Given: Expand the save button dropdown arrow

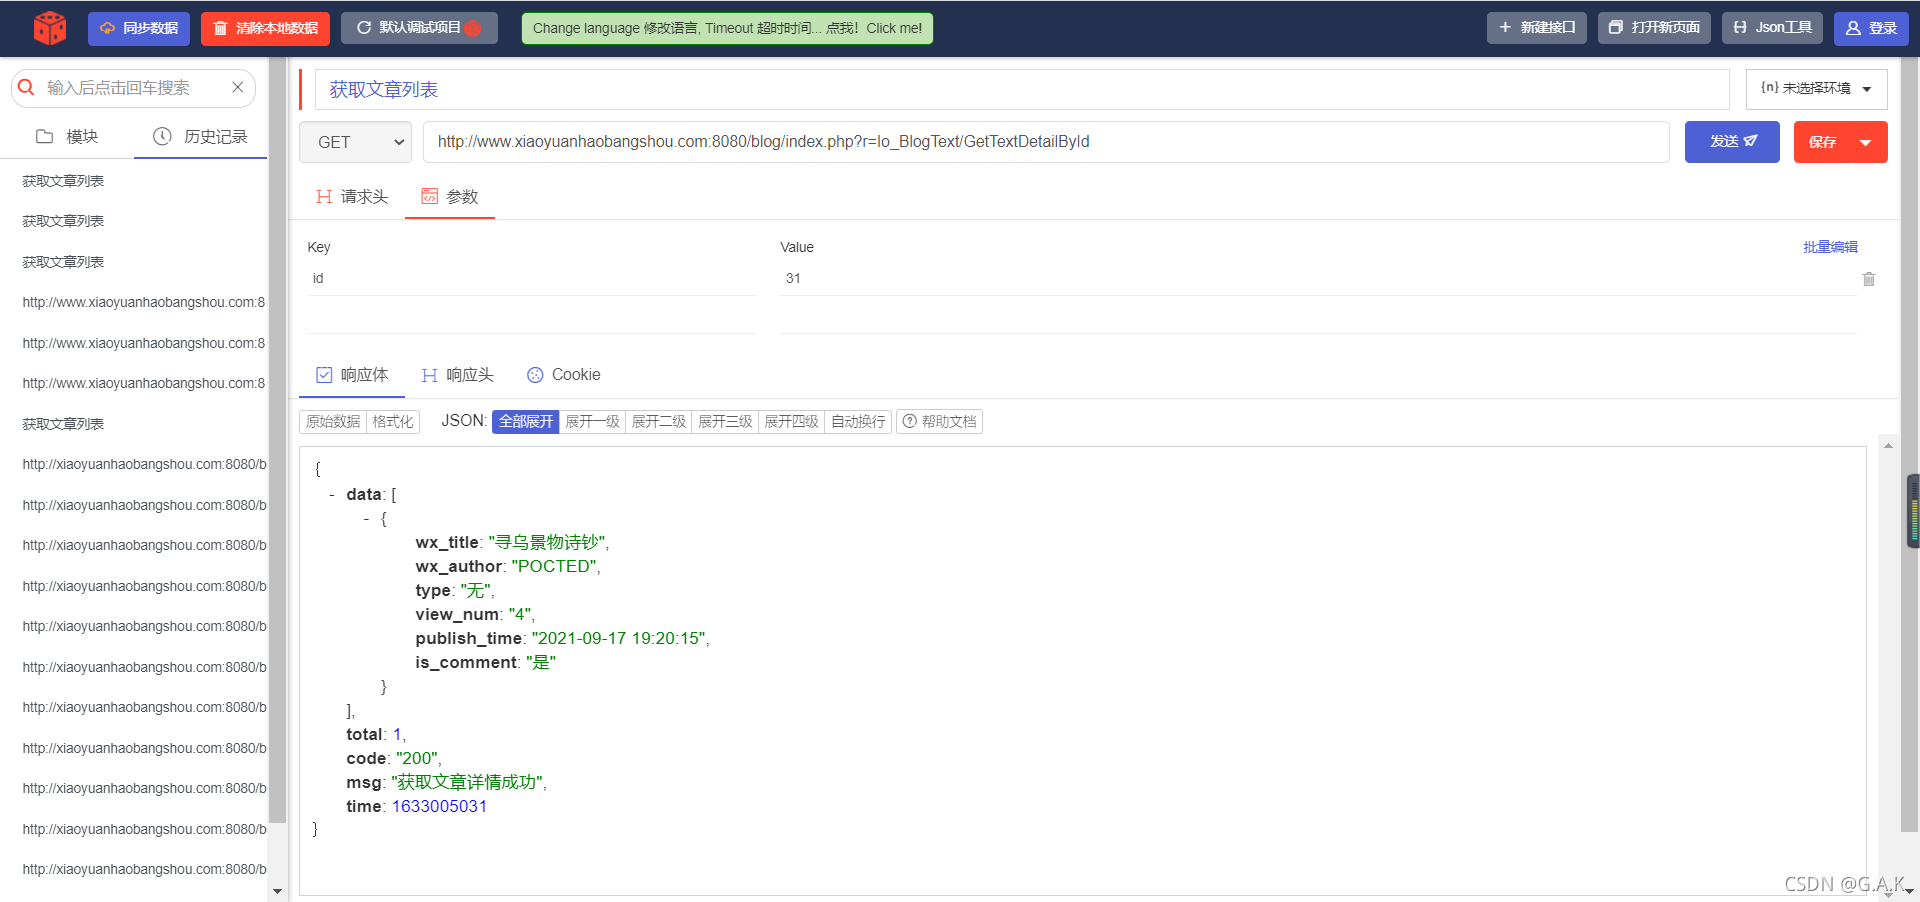Looking at the screenshot, I should tap(1866, 142).
